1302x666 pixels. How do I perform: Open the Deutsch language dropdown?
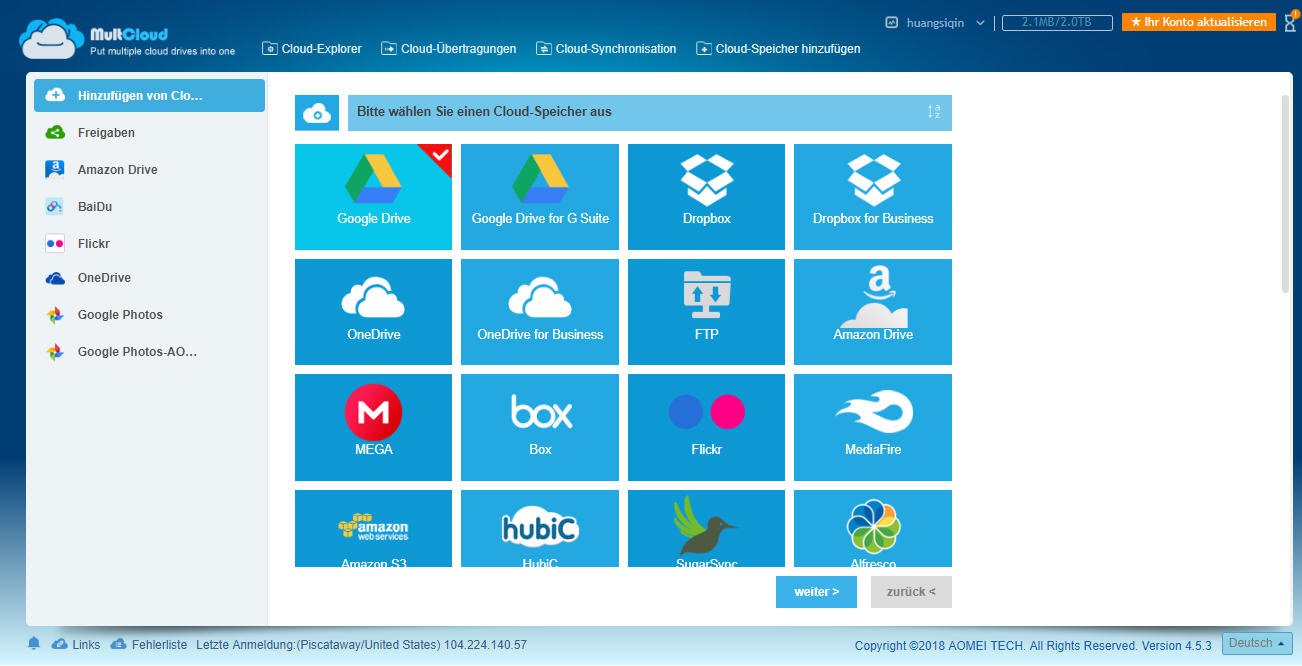pyautogui.click(x=1257, y=643)
